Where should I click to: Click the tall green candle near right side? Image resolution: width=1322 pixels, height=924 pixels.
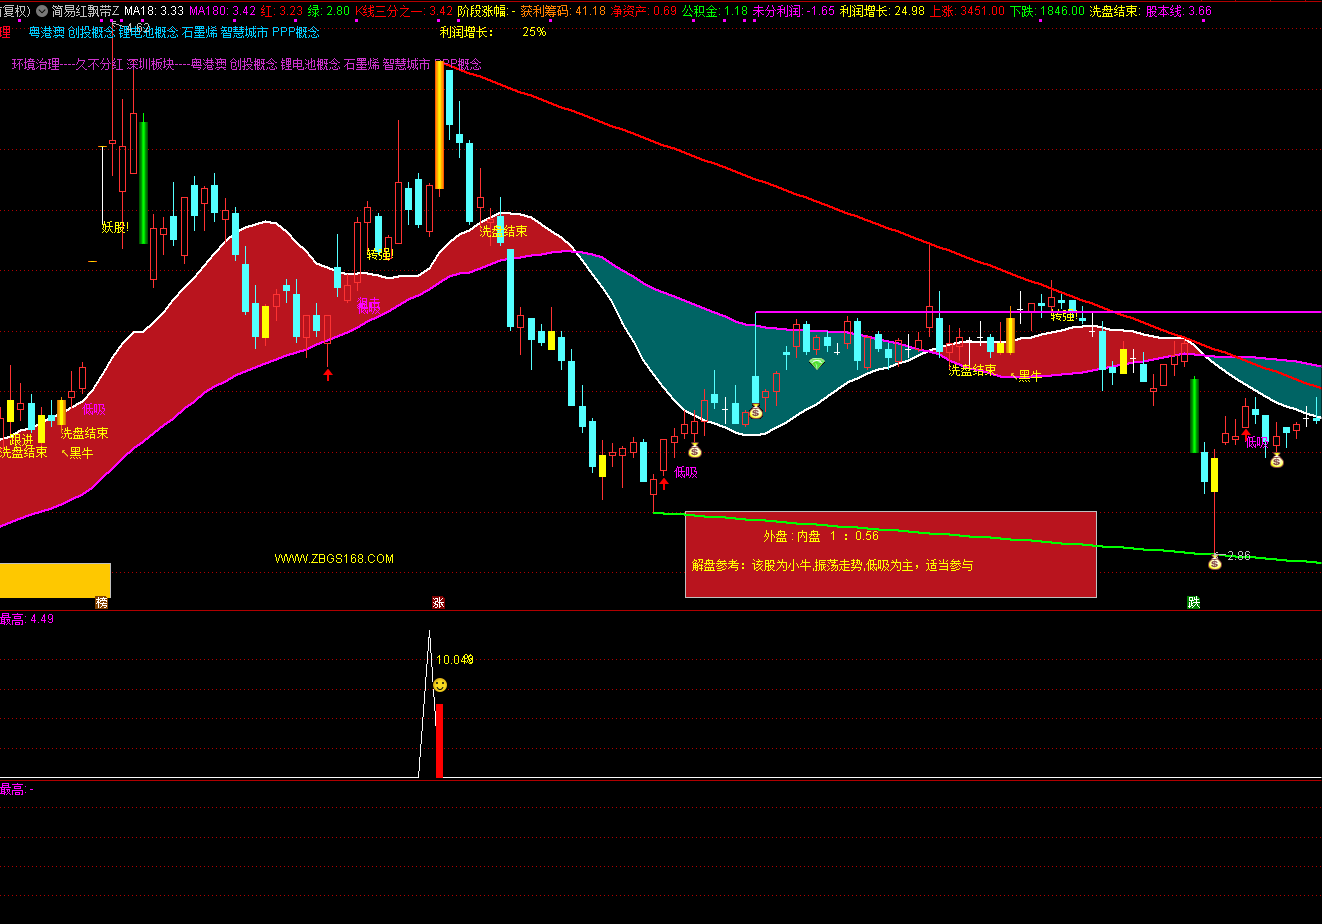1194,415
